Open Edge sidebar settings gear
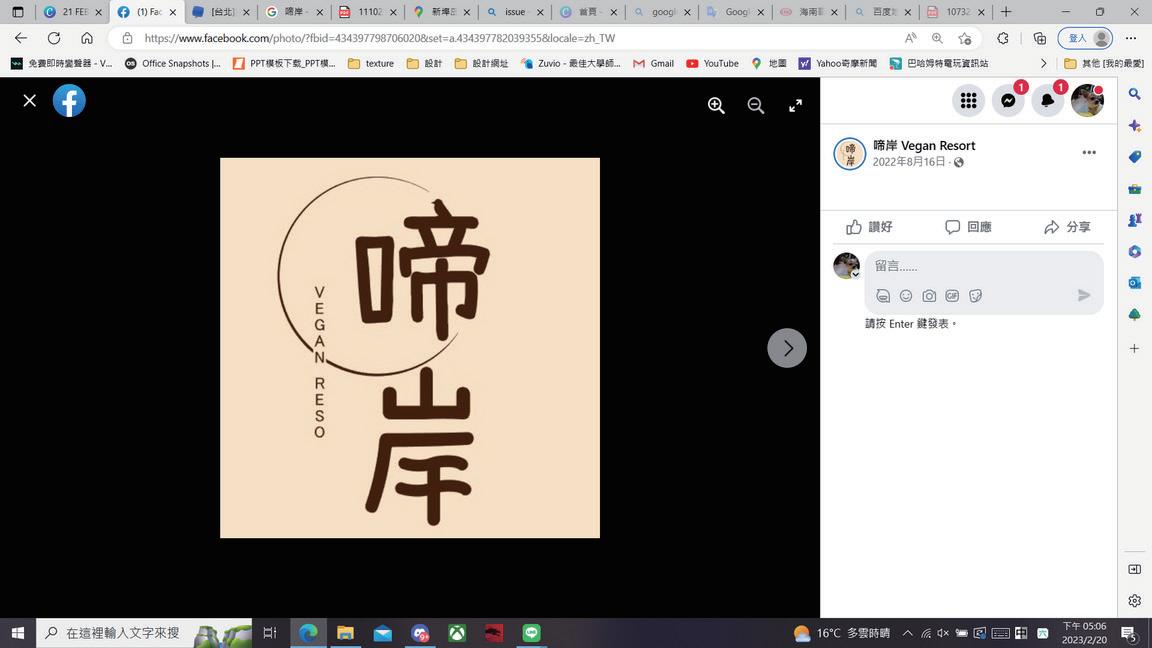Viewport: 1152px width, 648px height. [x=1134, y=600]
